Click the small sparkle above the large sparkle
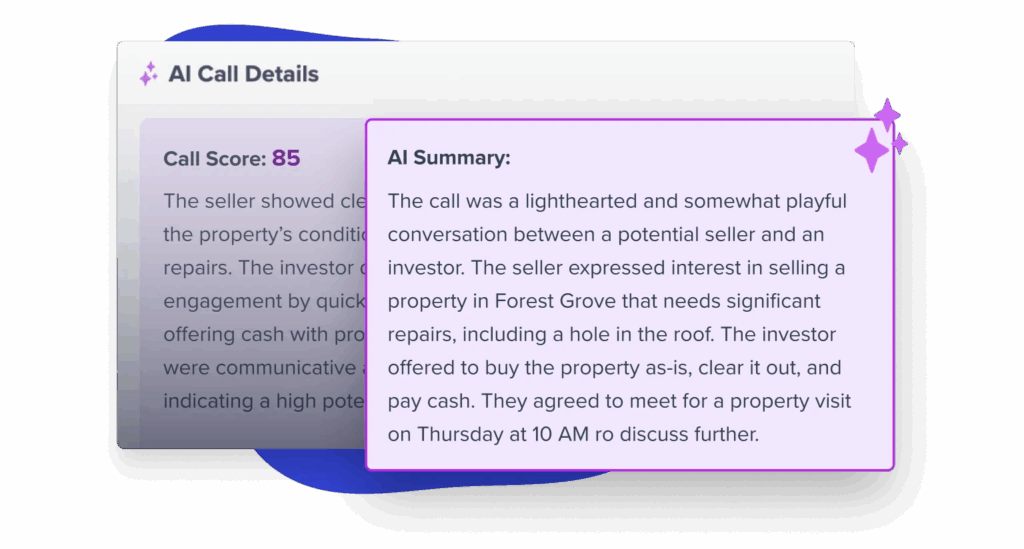 click(887, 114)
